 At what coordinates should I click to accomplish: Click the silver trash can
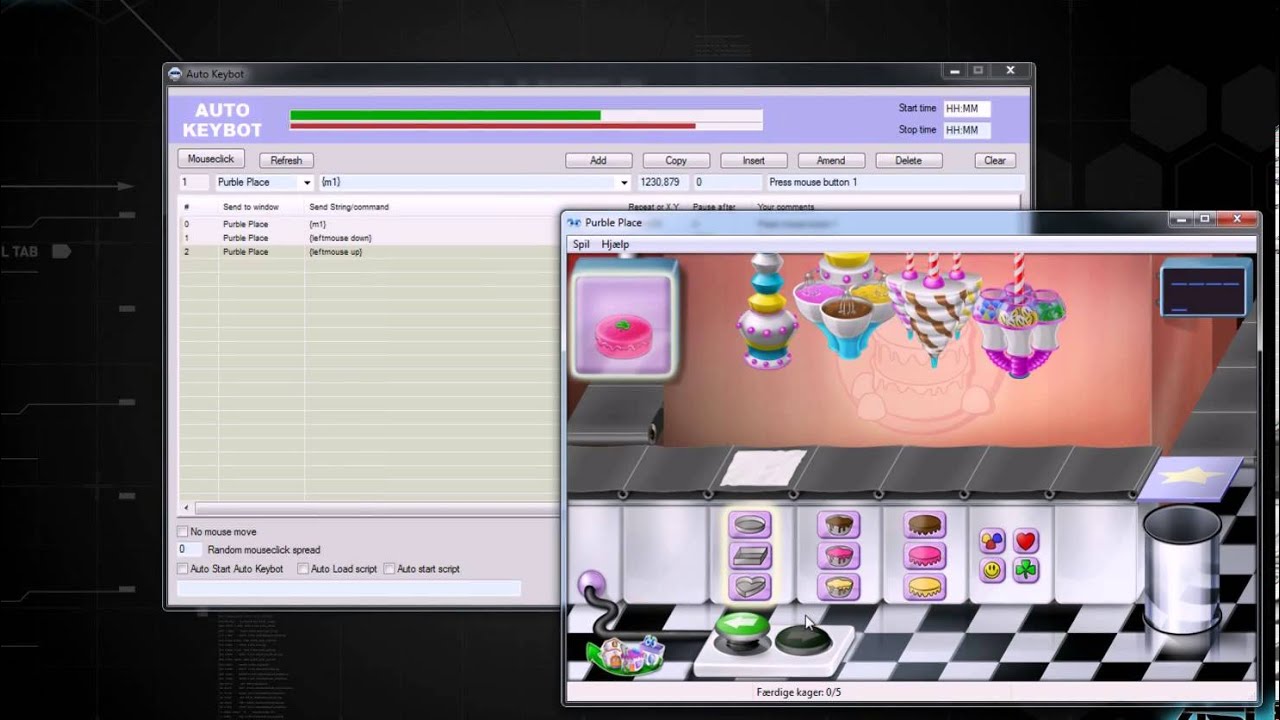click(1182, 568)
